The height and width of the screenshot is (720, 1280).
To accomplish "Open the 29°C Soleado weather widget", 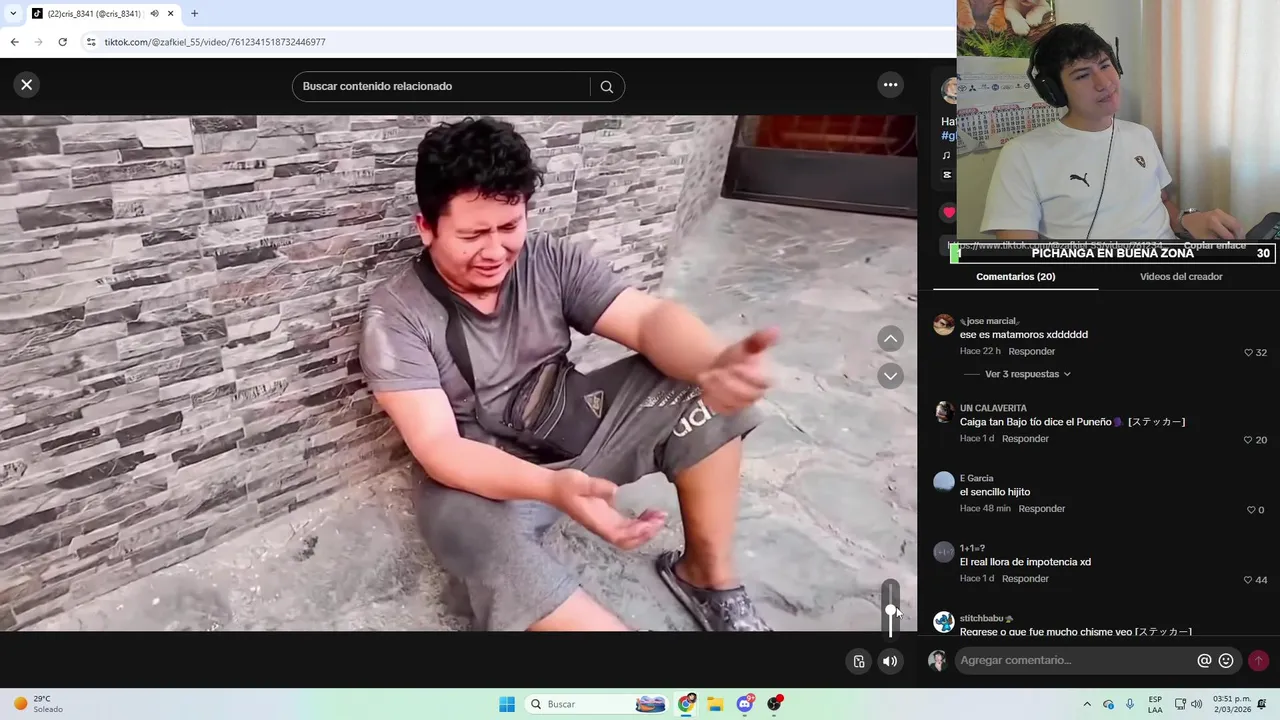I will point(38,704).
